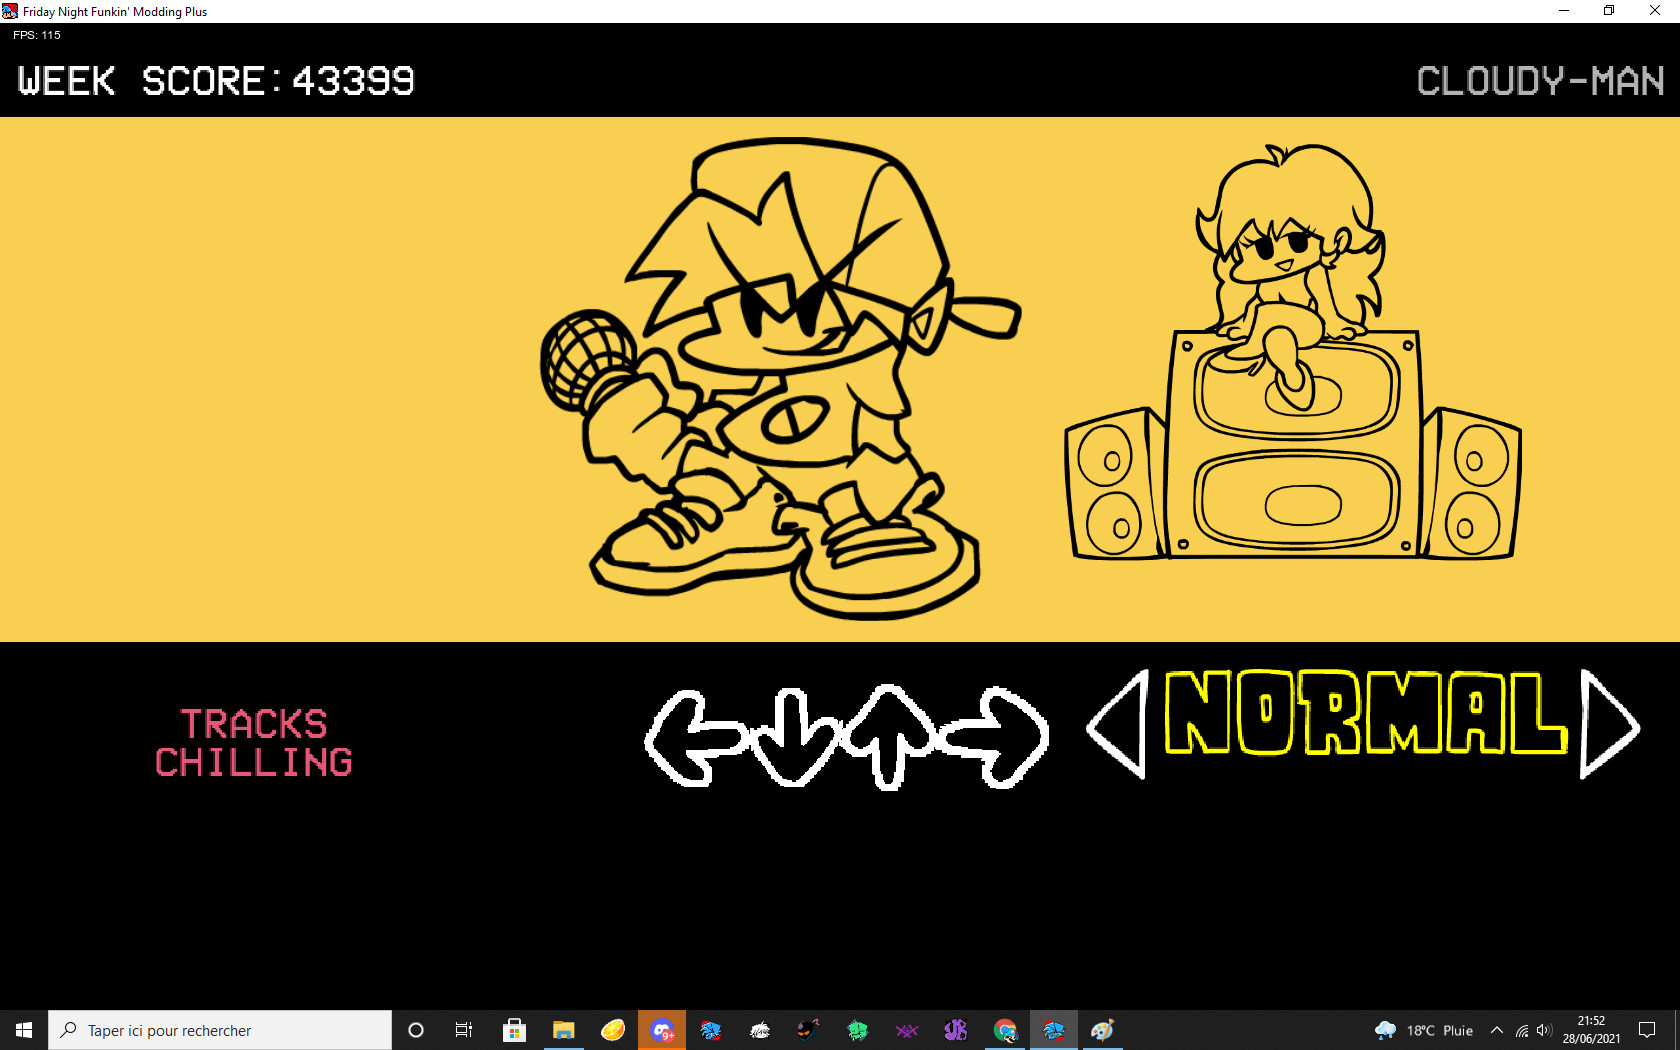The width and height of the screenshot is (1680, 1050).
Task: Click the right arrow note icon
Action: click(x=996, y=737)
